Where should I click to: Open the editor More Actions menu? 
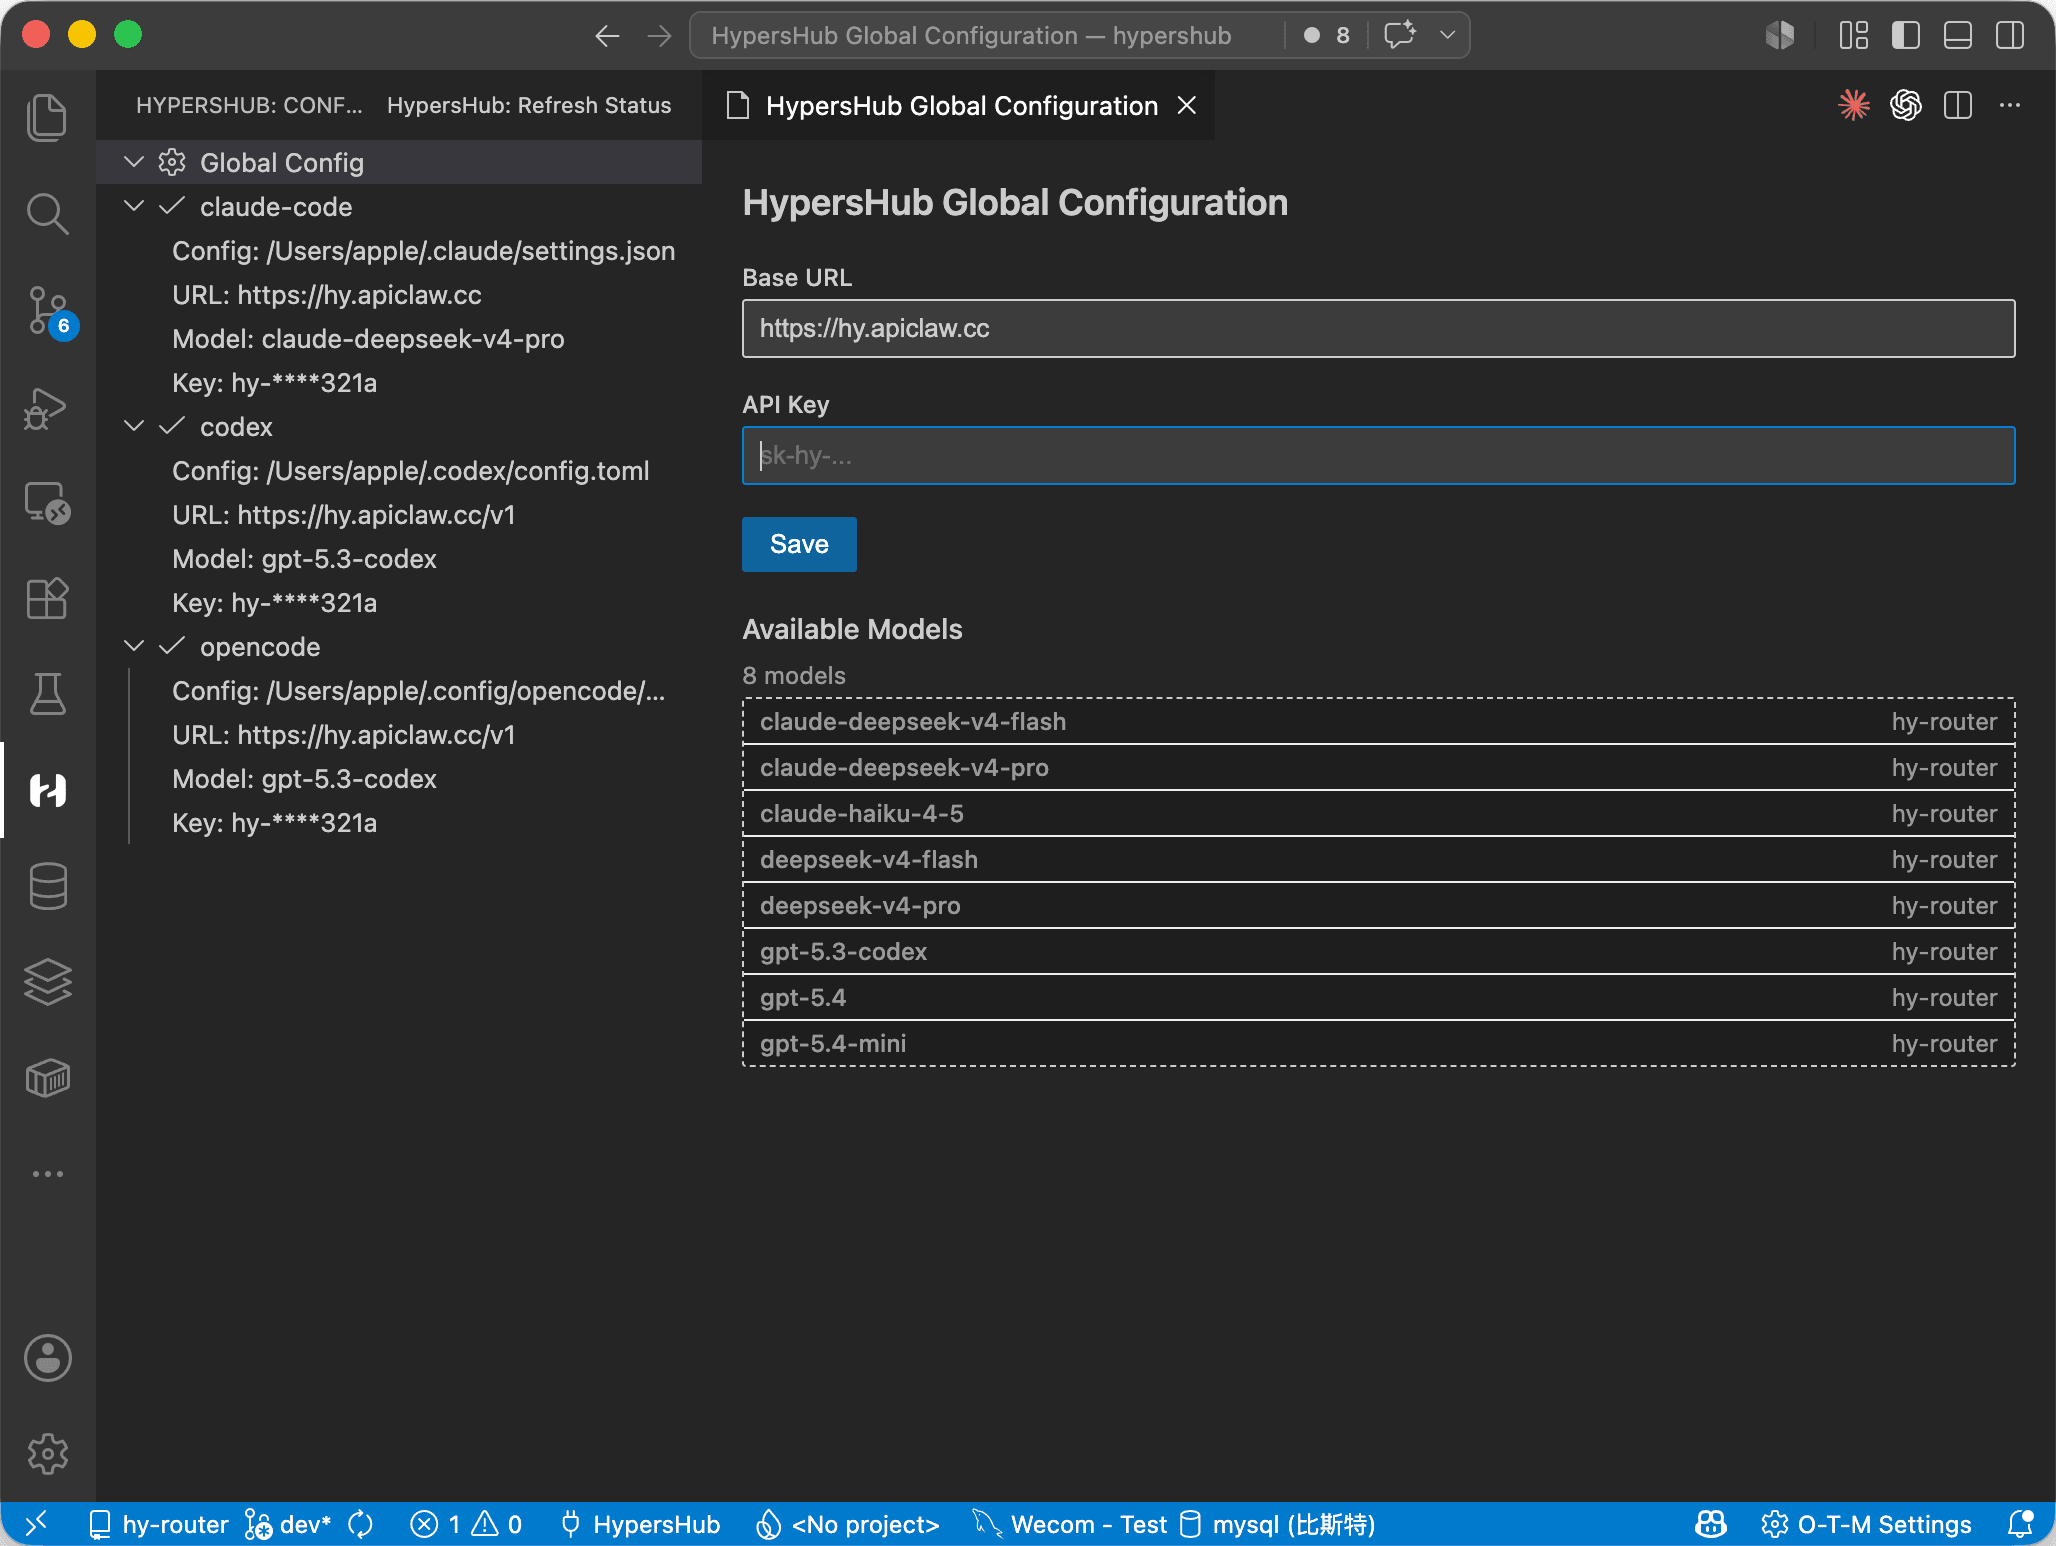click(2010, 105)
